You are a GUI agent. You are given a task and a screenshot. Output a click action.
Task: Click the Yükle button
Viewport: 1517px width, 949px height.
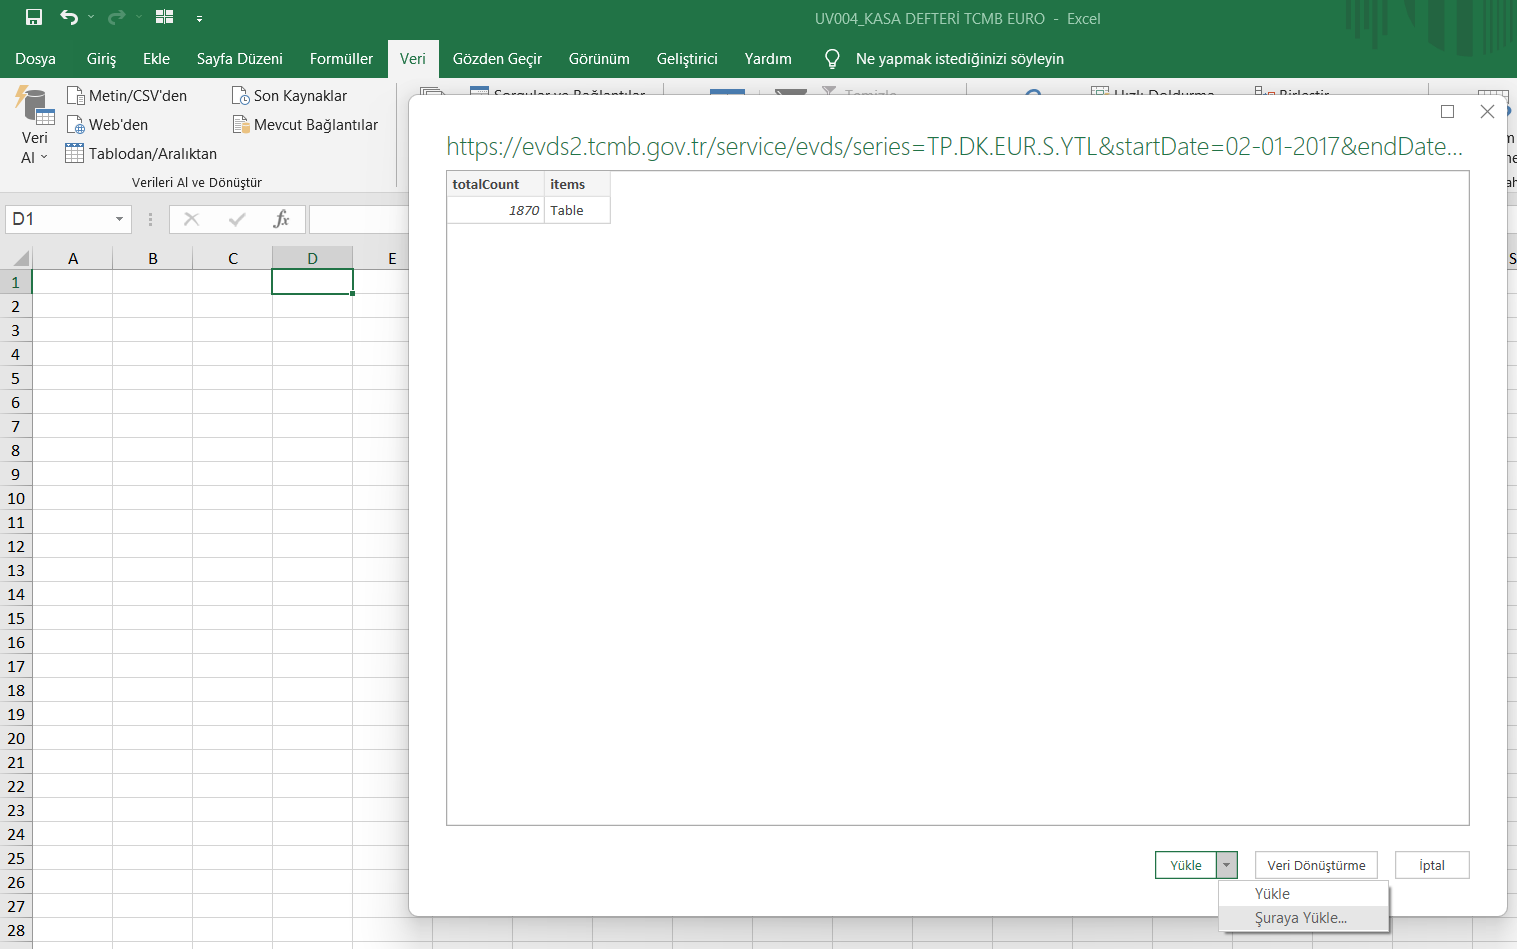(x=1186, y=865)
